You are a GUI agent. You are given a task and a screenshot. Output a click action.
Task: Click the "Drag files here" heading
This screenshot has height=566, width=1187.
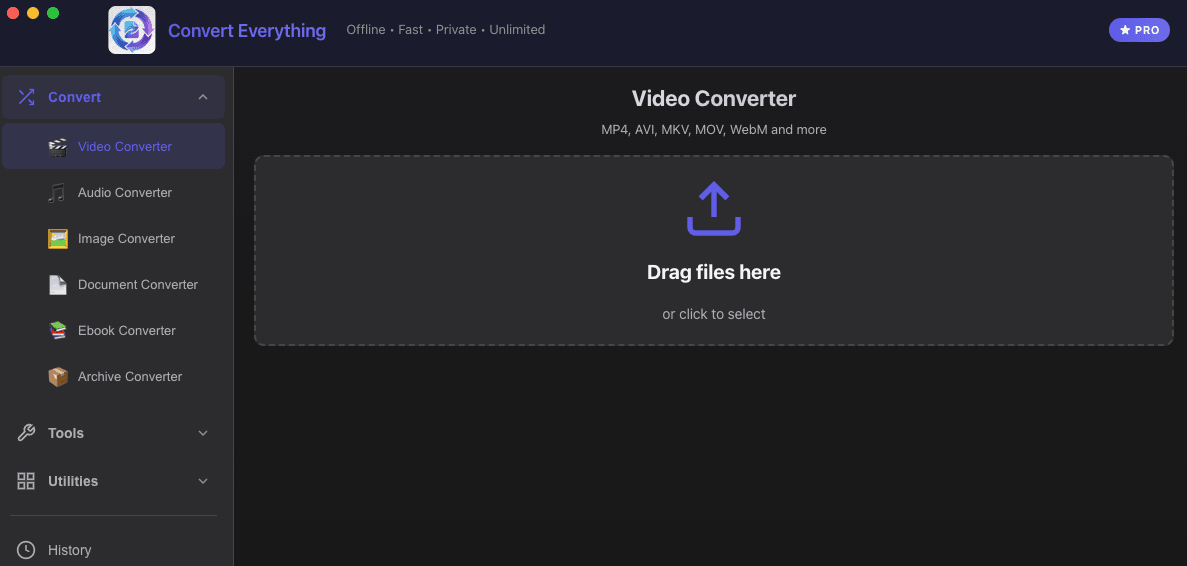coord(714,272)
